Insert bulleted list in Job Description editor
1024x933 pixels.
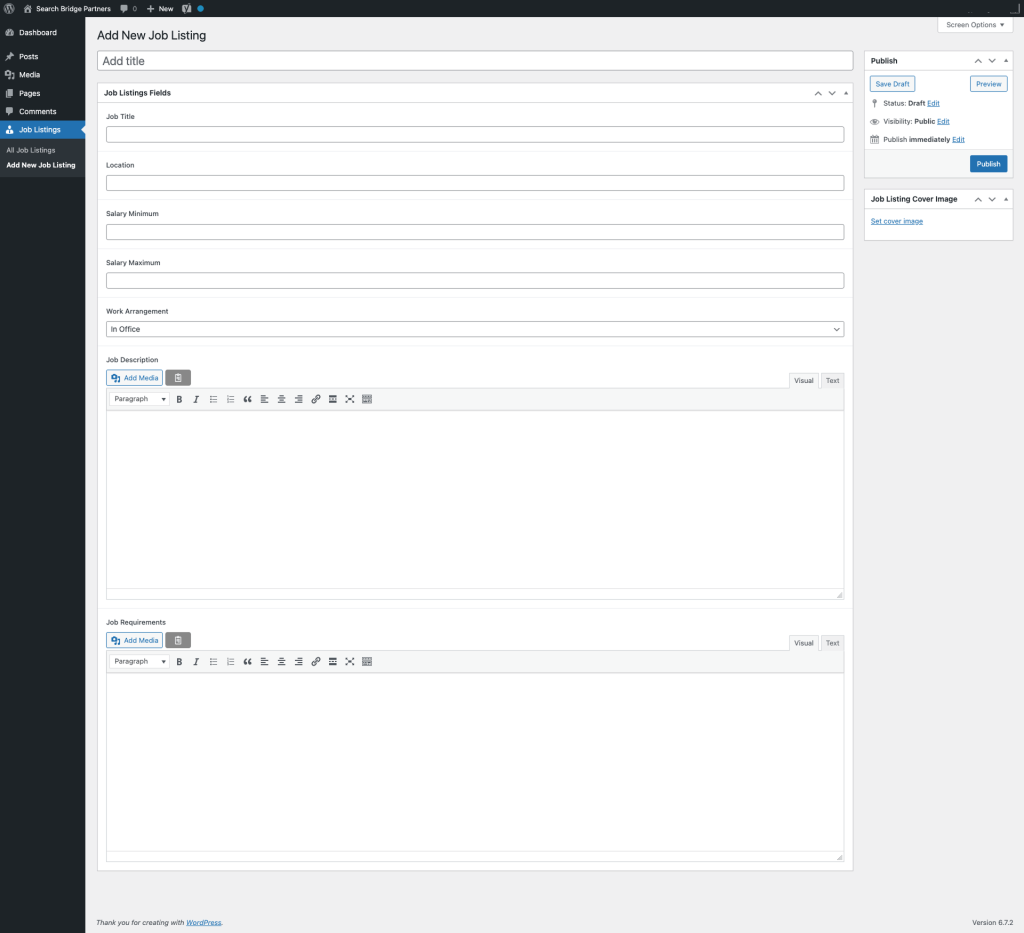[213, 399]
